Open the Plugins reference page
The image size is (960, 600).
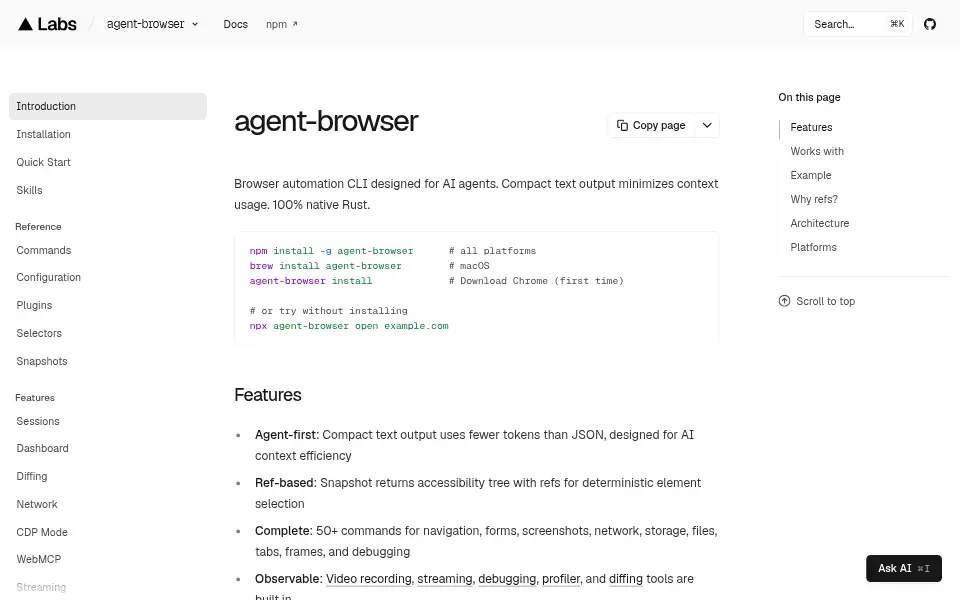tap(34, 305)
